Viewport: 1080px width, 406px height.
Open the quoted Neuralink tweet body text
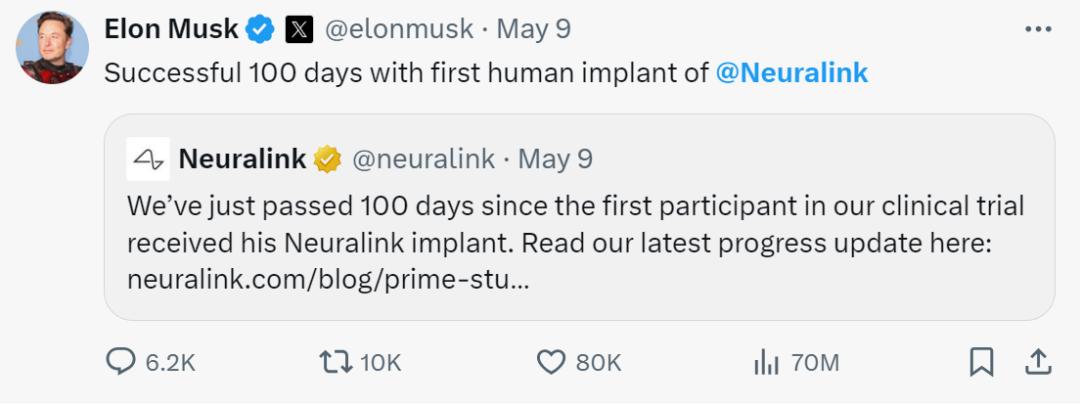(x=575, y=225)
